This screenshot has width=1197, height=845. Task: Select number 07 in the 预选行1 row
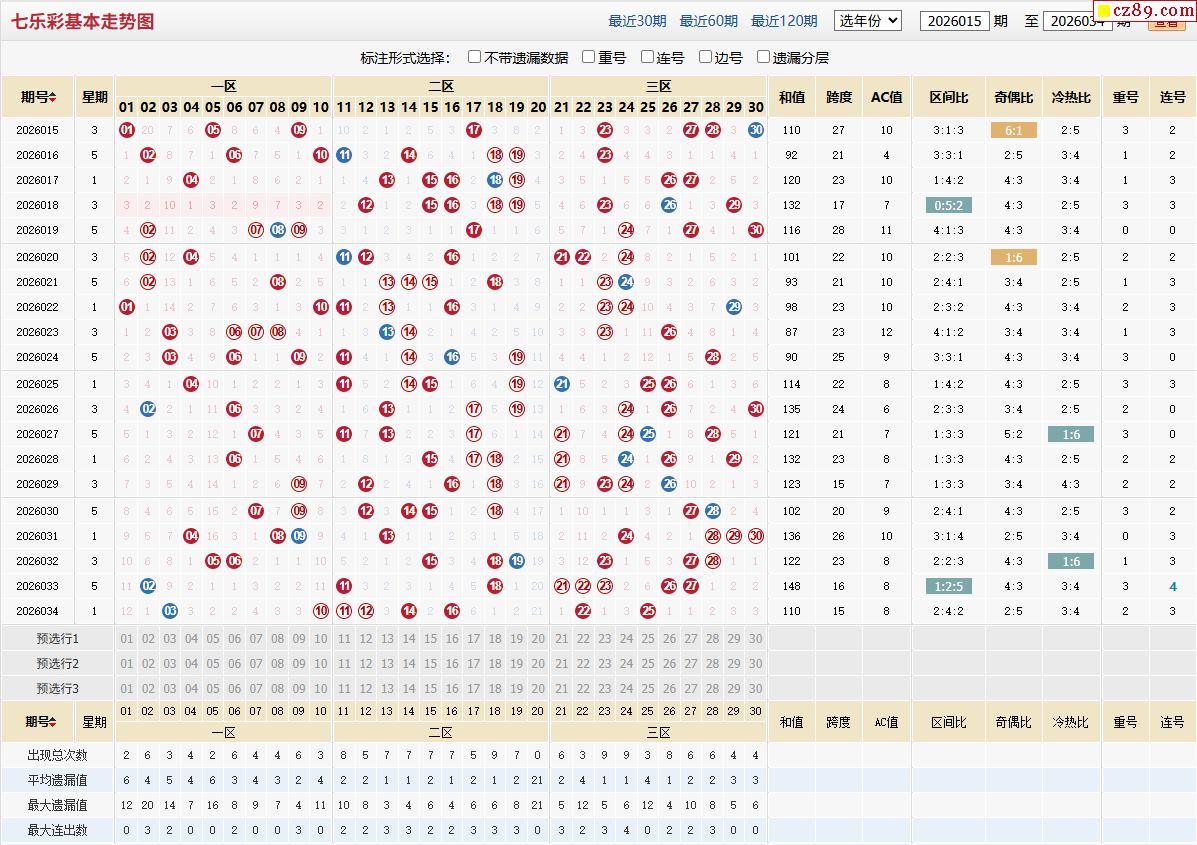point(256,639)
